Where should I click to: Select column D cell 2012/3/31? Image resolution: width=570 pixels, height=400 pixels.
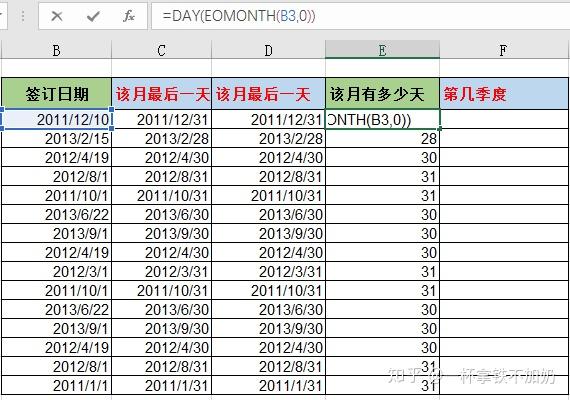pos(268,271)
